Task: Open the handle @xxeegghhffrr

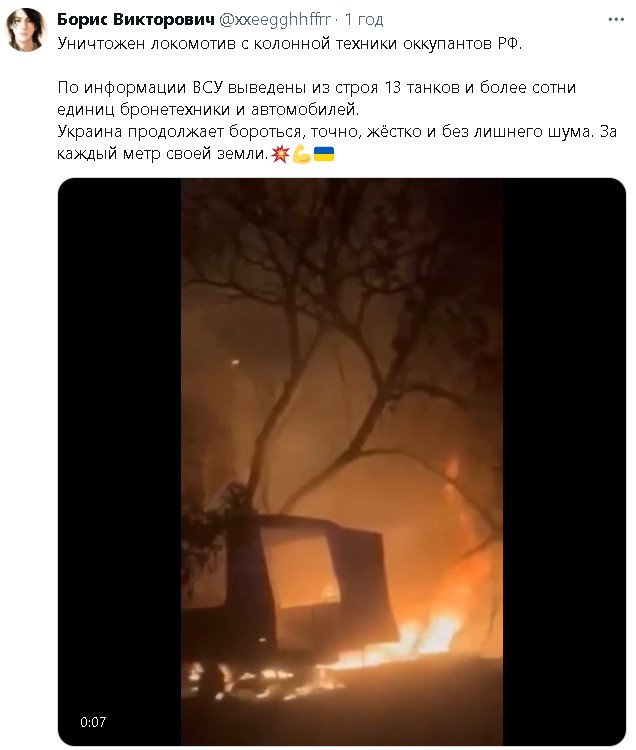Action: [x=274, y=20]
